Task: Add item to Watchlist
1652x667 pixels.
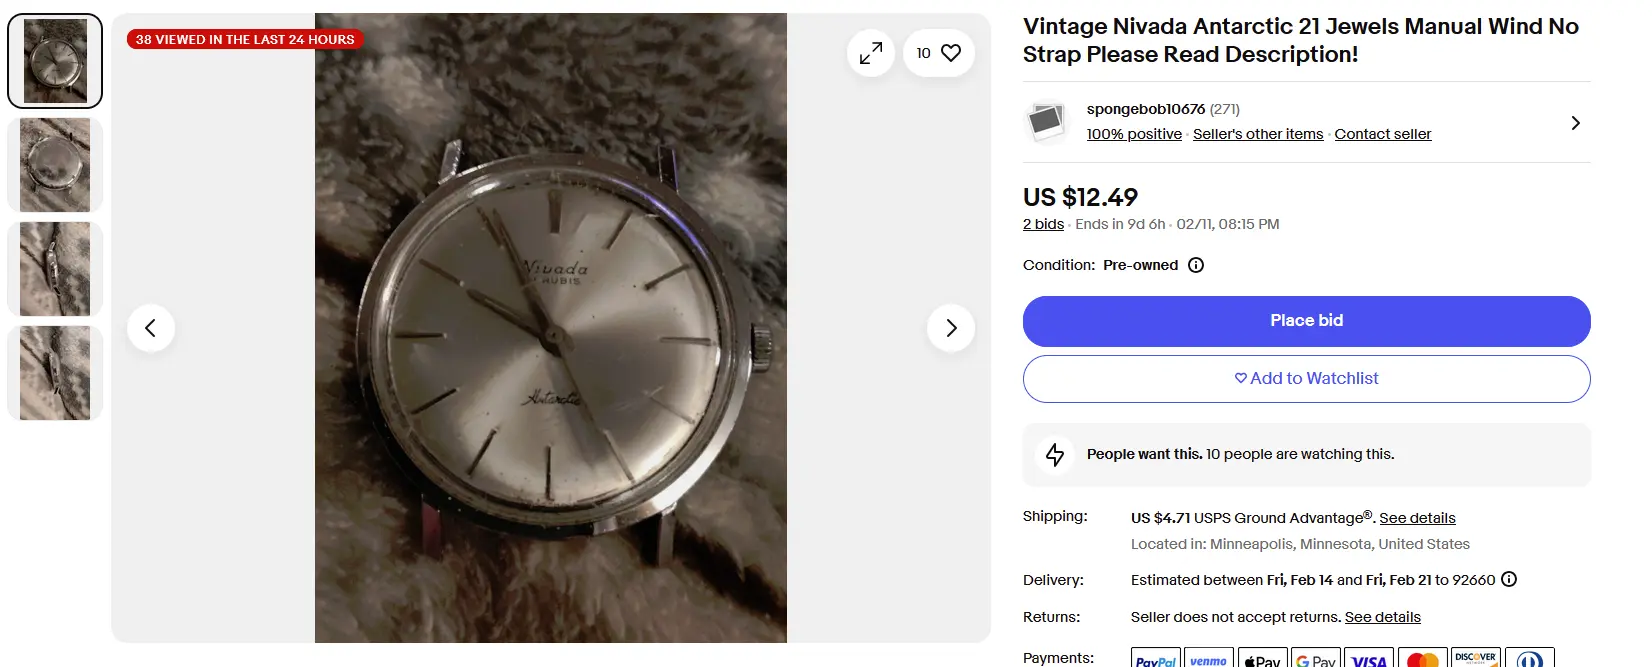Action: click(1306, 379)
